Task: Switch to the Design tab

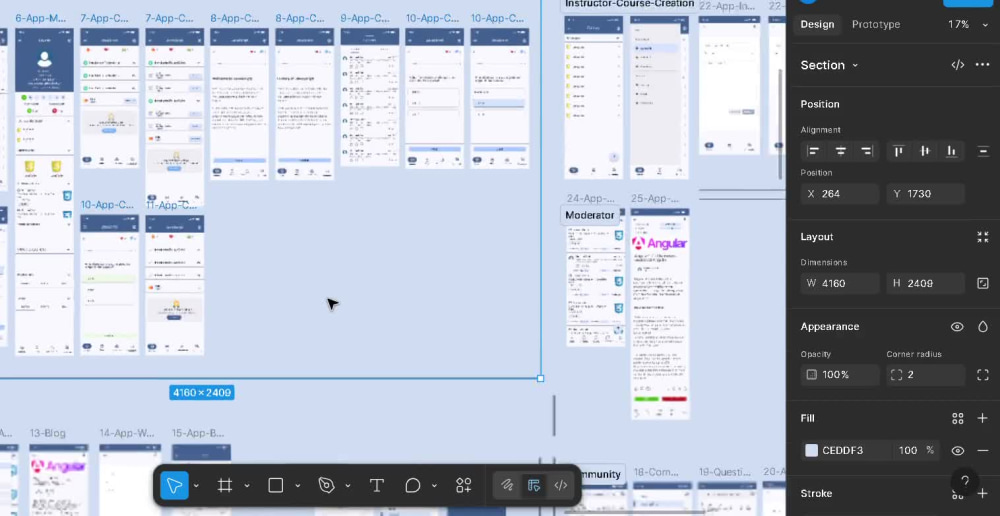Action: (x=817, y=24)
